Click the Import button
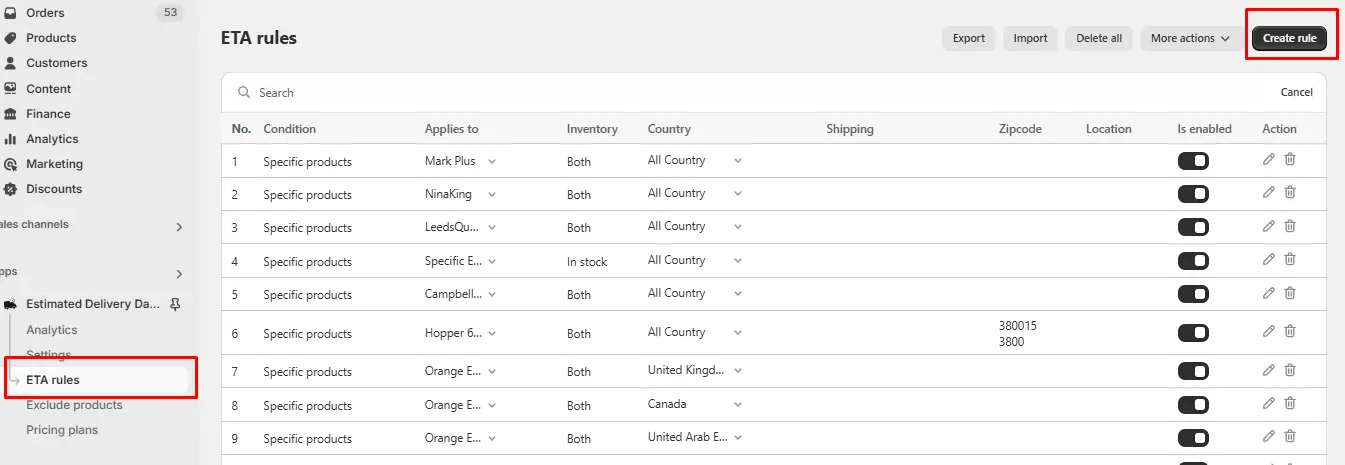This screenshot has height=465, width=1345. [1030, 39]
